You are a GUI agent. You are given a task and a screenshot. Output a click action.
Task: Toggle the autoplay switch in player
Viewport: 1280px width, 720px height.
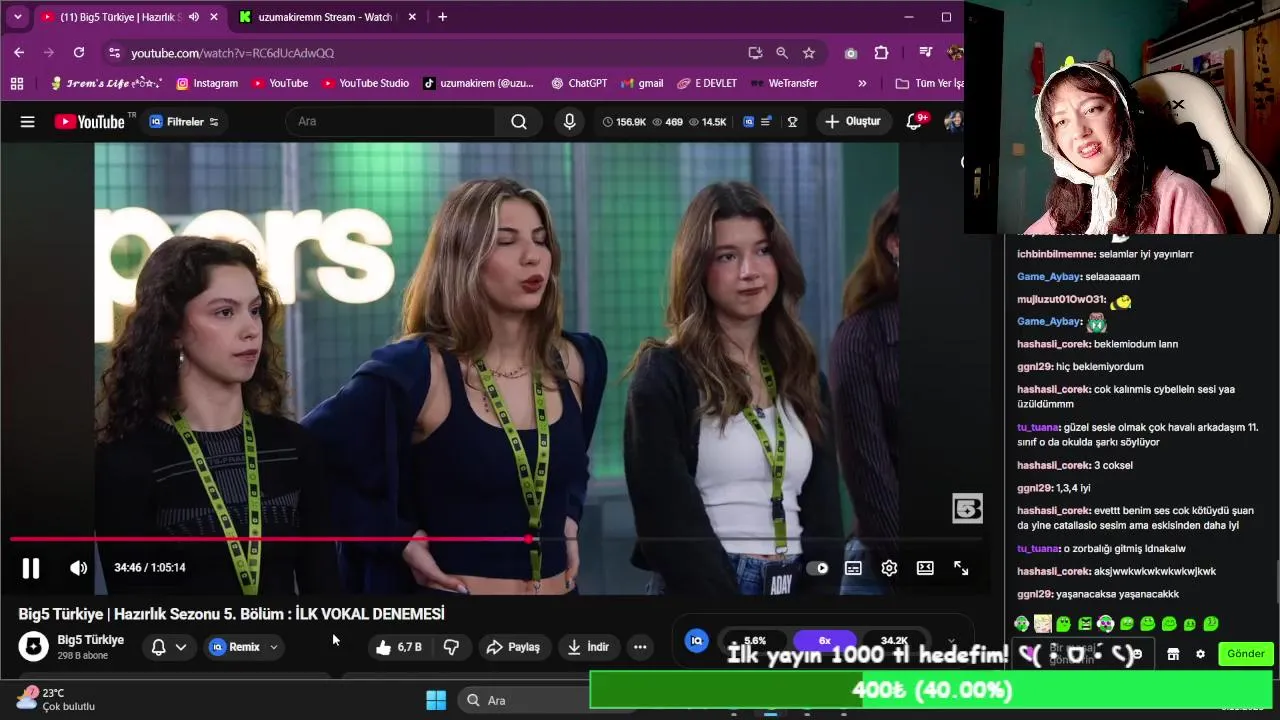817,568
